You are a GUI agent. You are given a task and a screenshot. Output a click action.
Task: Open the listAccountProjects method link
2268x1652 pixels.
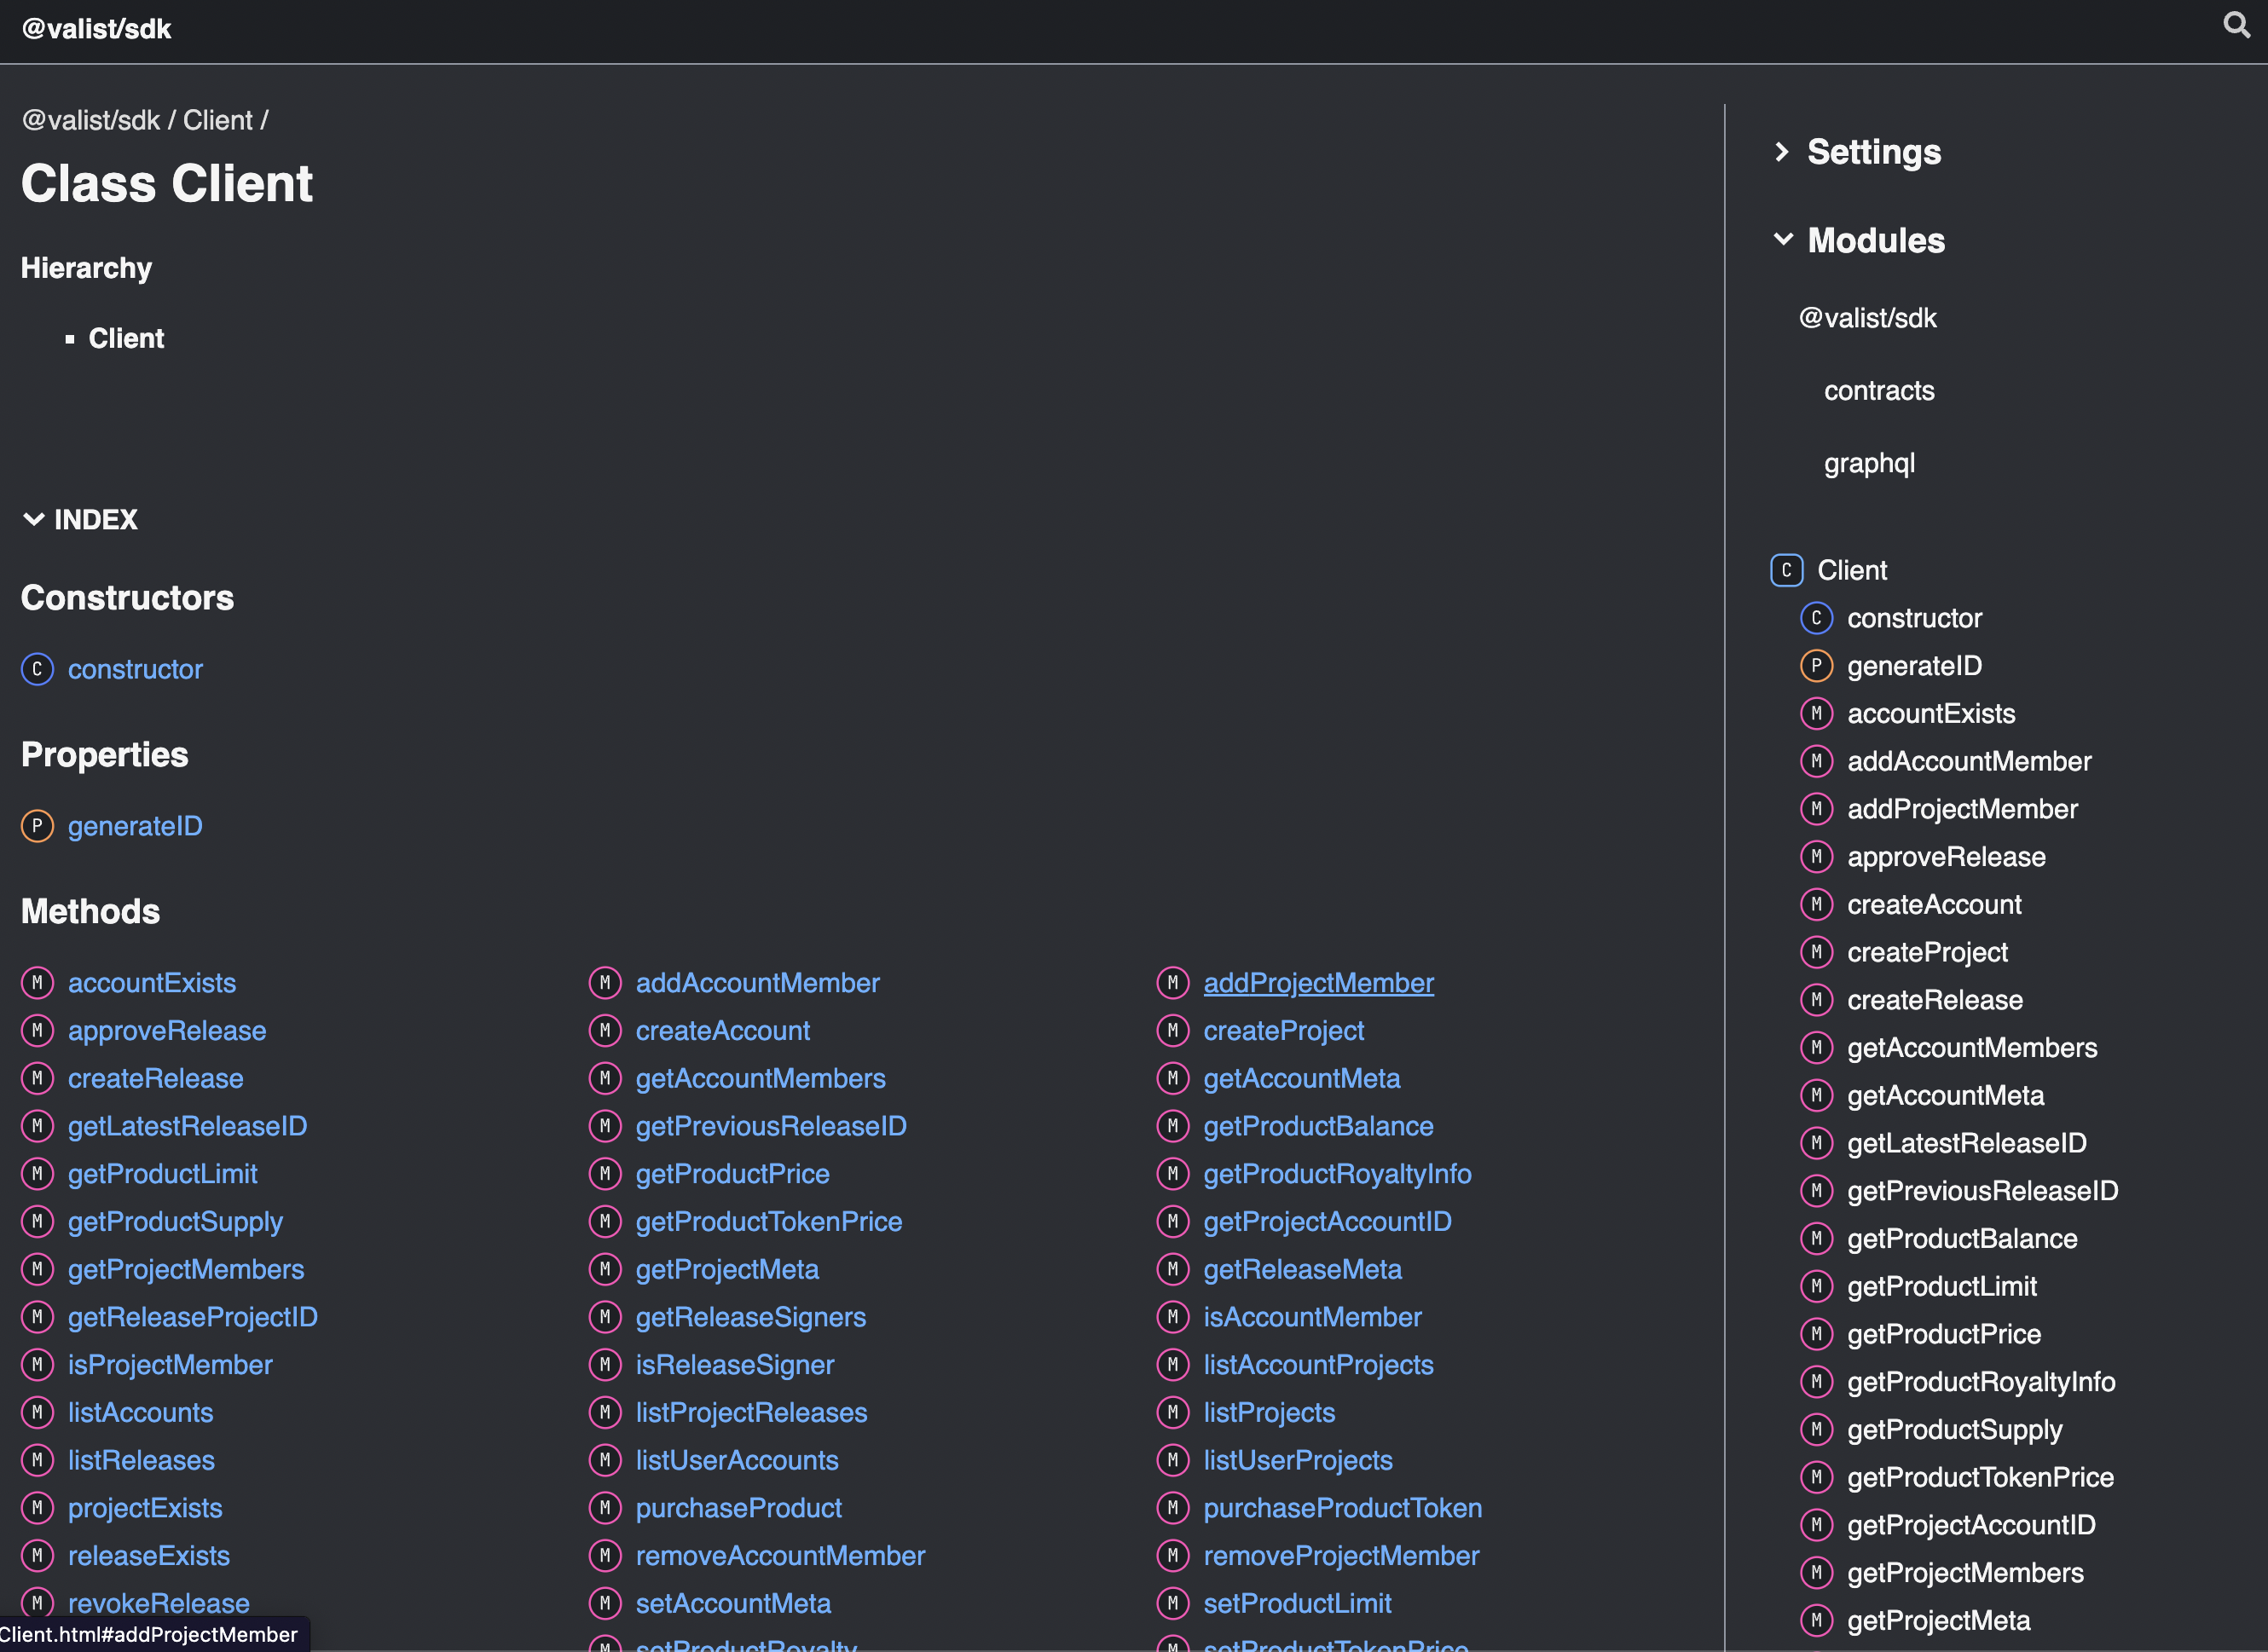[1318, 1365]
